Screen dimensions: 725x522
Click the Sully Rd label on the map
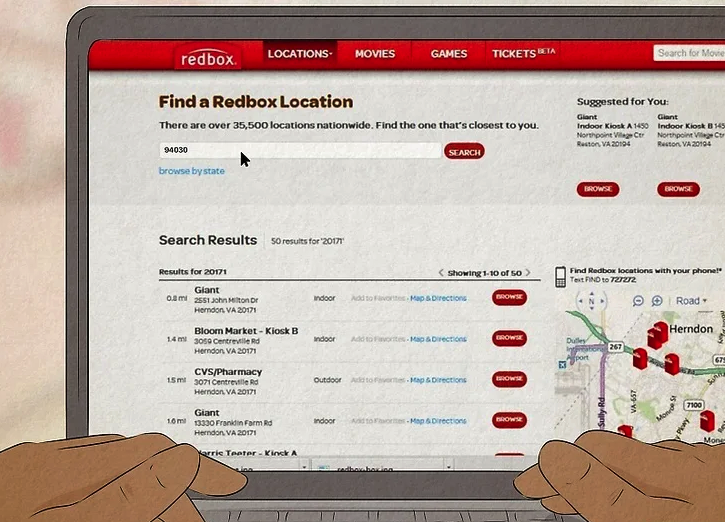click(x=601, y=413)
